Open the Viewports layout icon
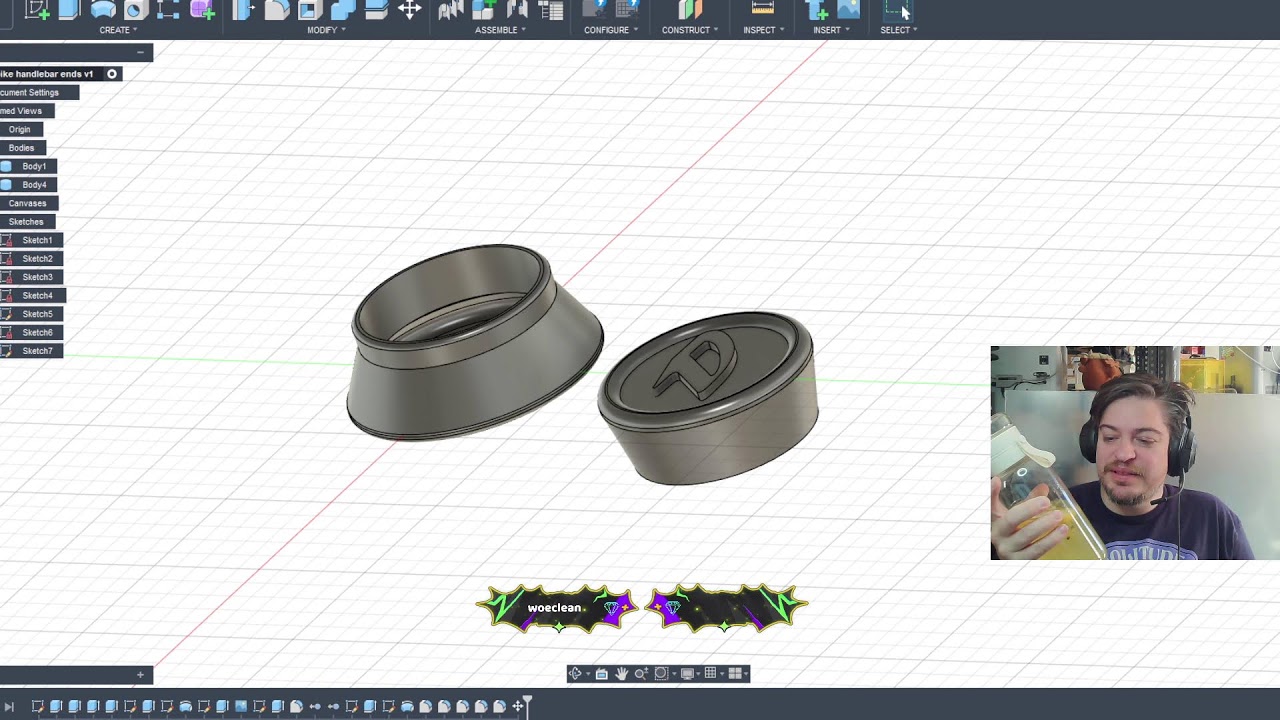Image resolution: width=1280 pixels, height=720 pixels. (x=734, y=674)
